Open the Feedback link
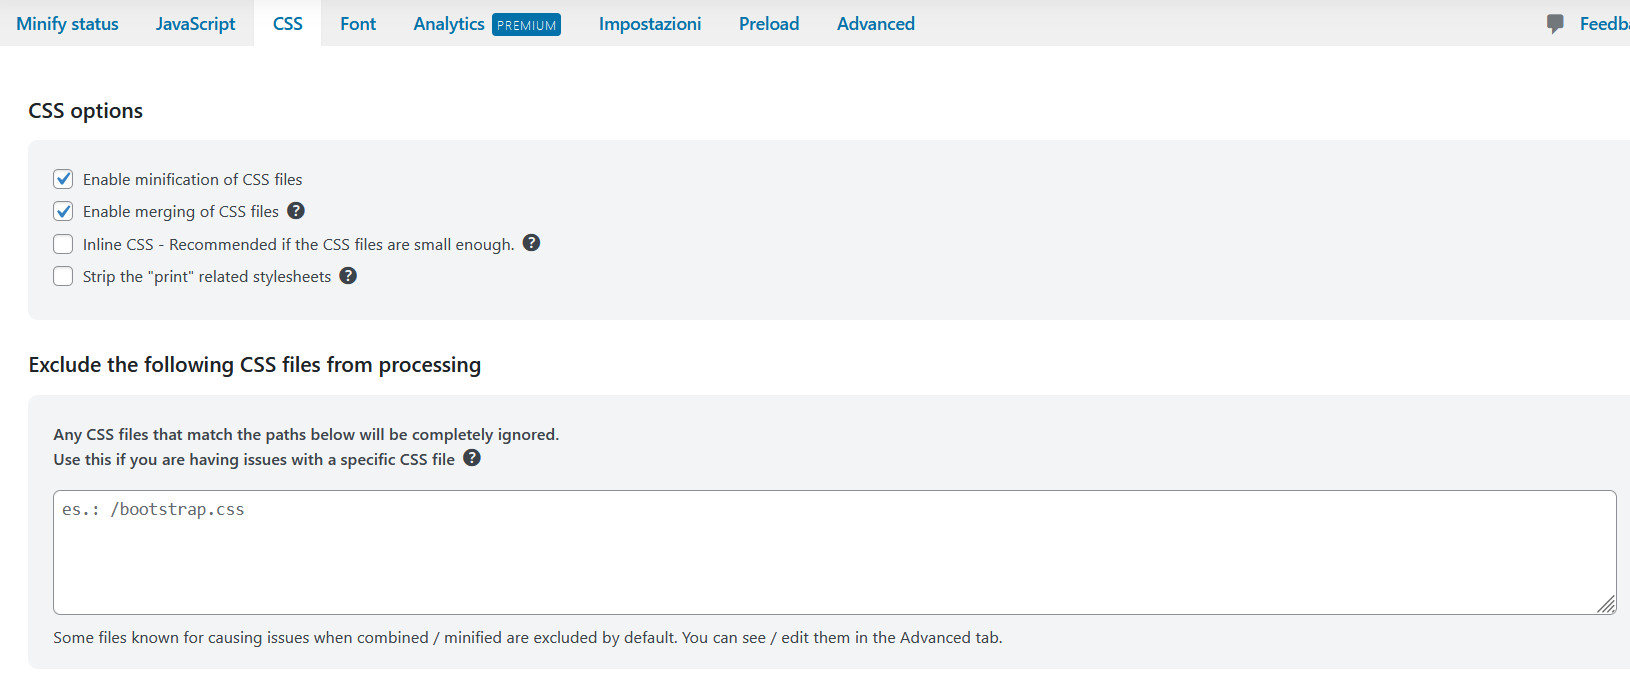This screenshot has height=683, width=1630. point(1604,23)
